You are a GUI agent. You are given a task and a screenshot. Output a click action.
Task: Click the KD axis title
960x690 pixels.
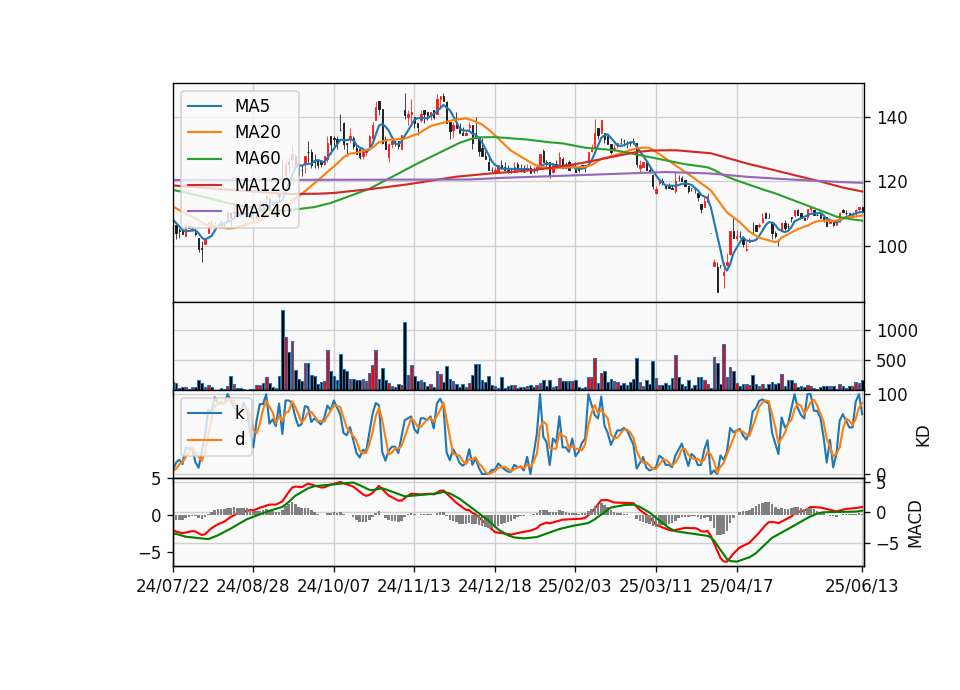pyautogui.click(x=923, y=436)
